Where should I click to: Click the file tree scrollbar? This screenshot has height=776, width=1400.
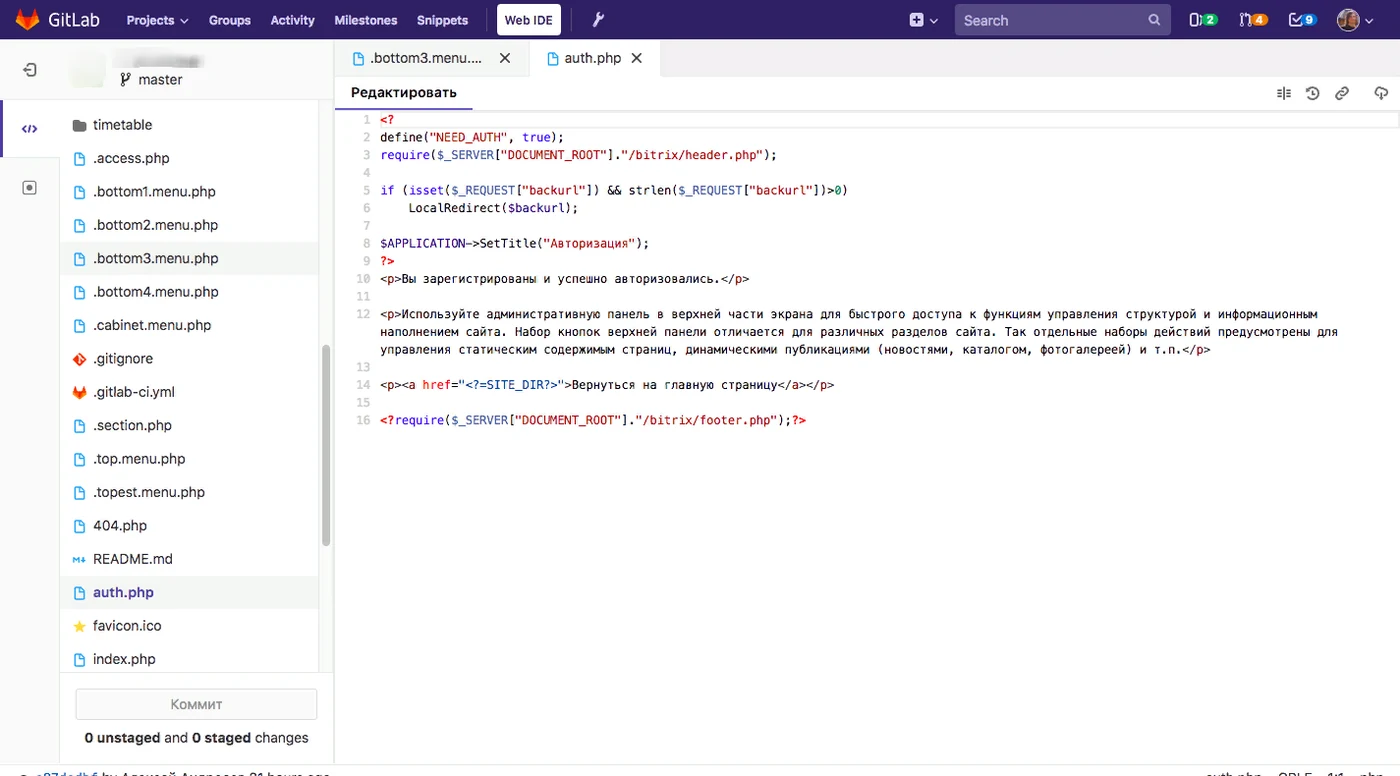pos(326,446)
